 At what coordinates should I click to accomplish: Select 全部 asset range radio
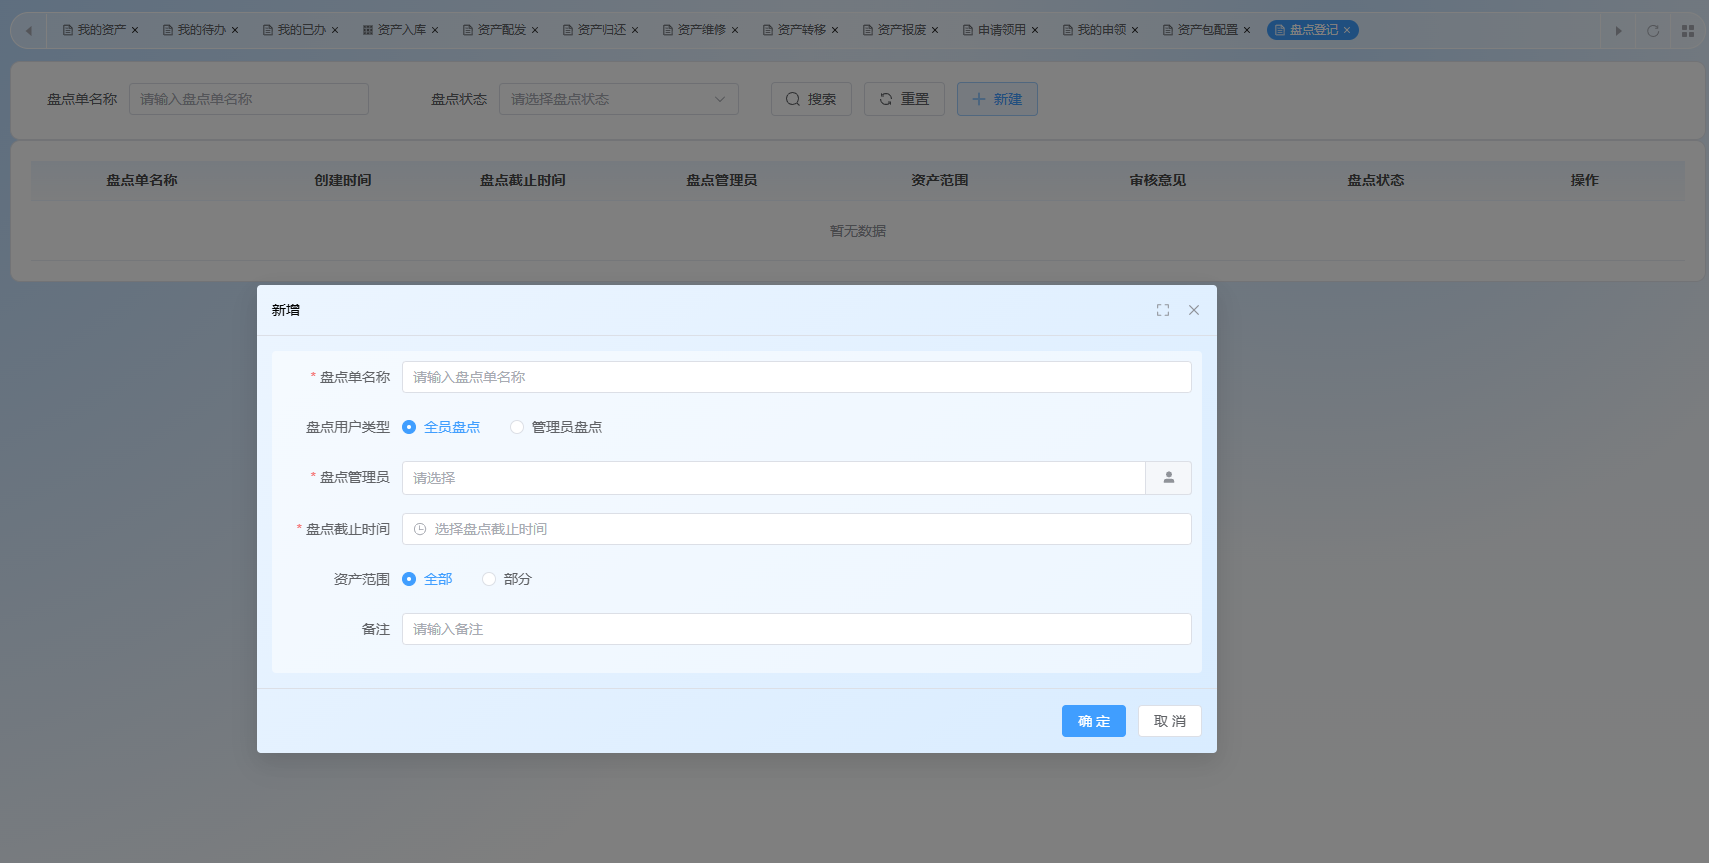427,579
